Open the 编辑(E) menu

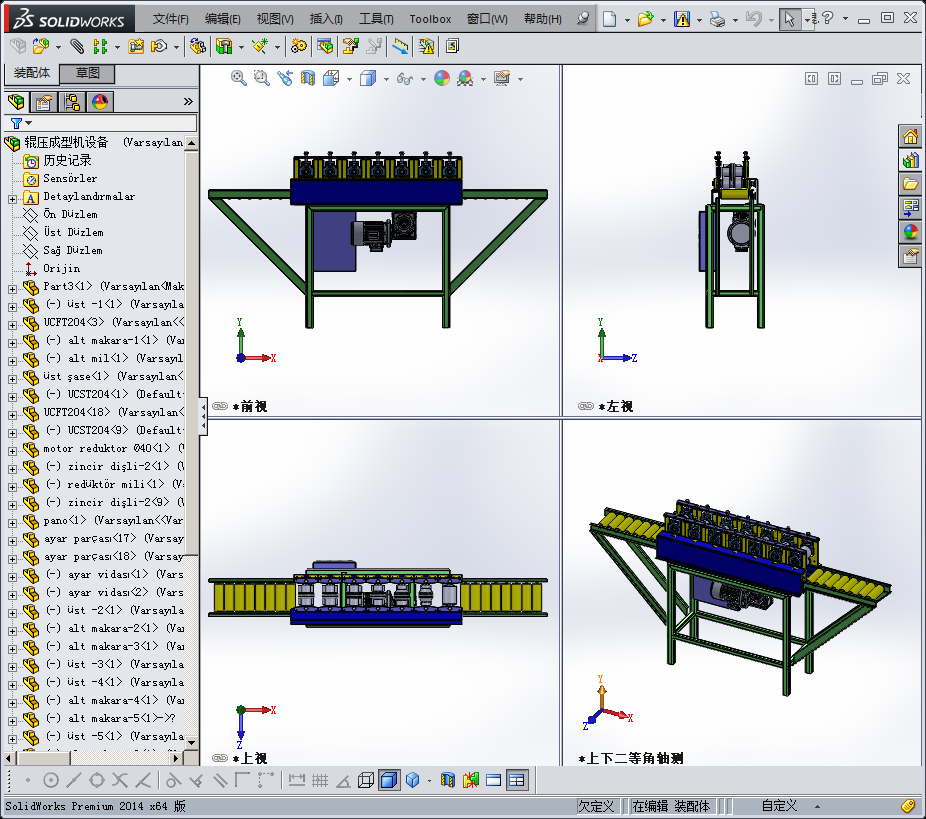(x=223, y=19)
